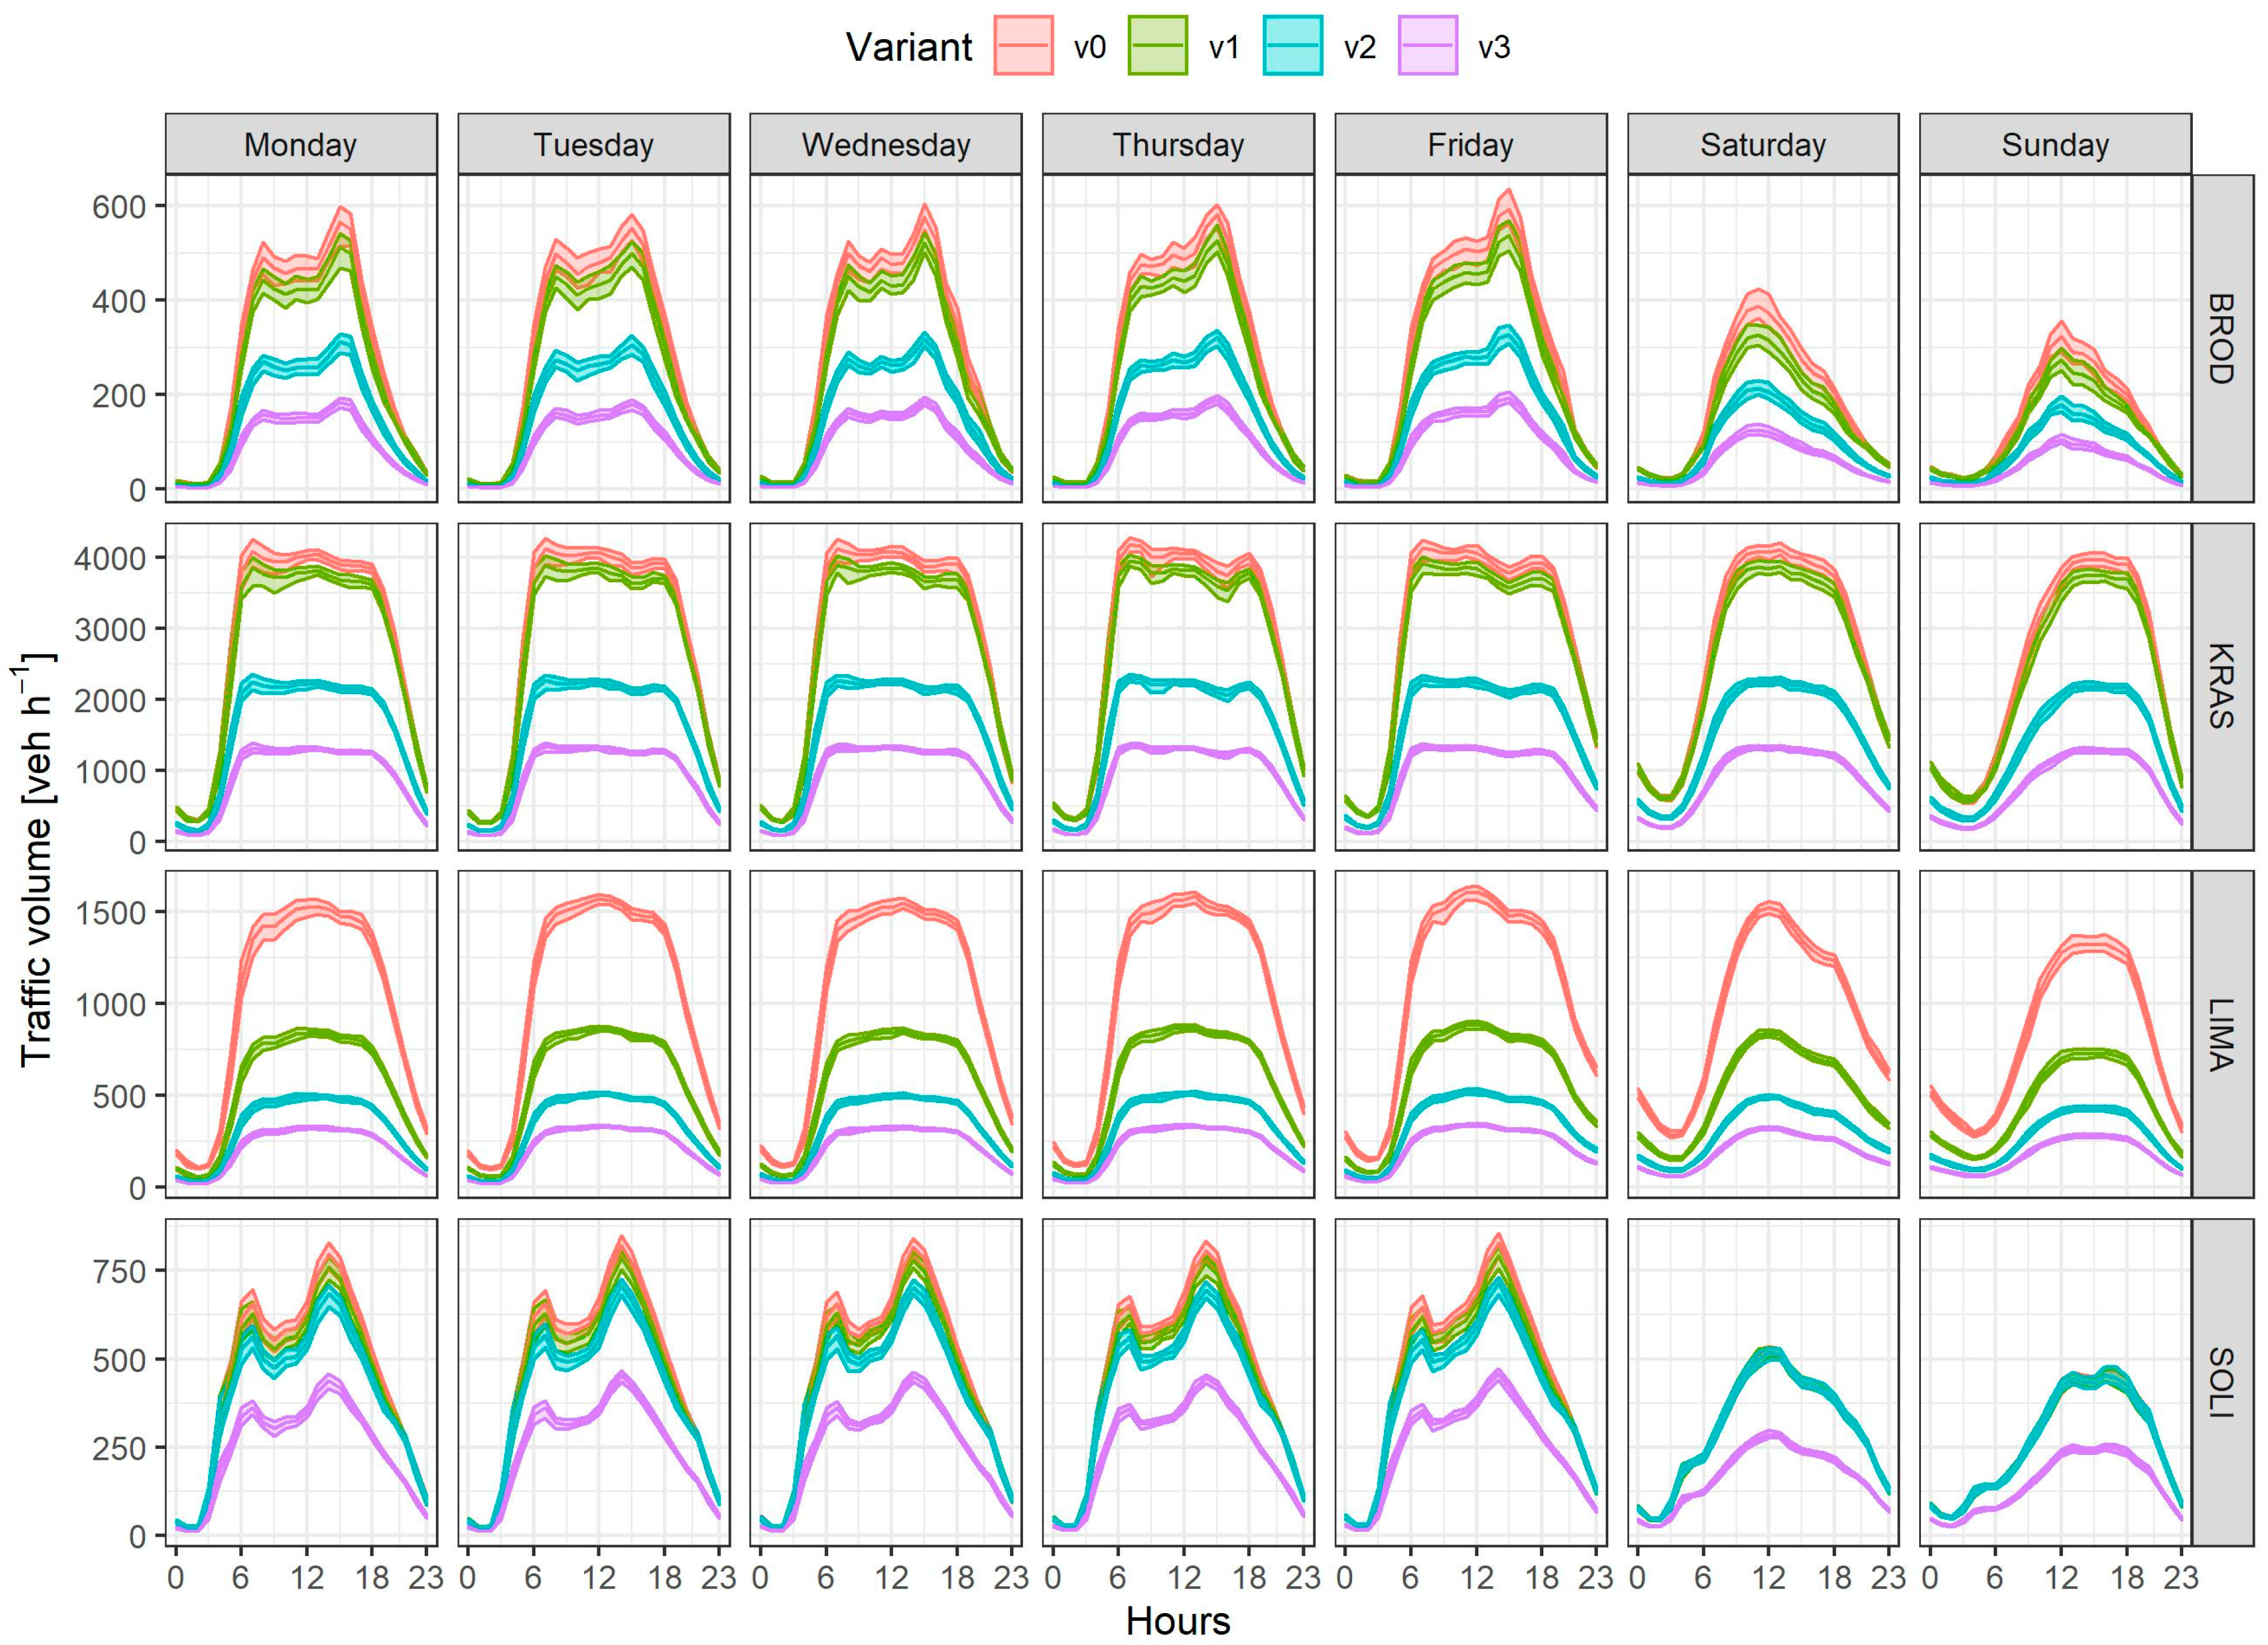The image size is (2268, 1645).
Task: Select the Friday column header
Action: [x=1470, y=145]
